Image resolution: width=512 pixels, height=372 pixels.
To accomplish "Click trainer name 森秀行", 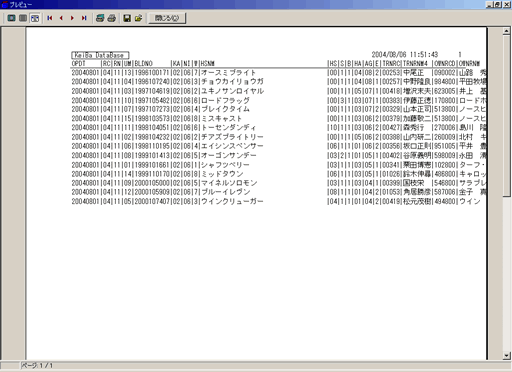I will pyautogui.click(x=413, y=128).
